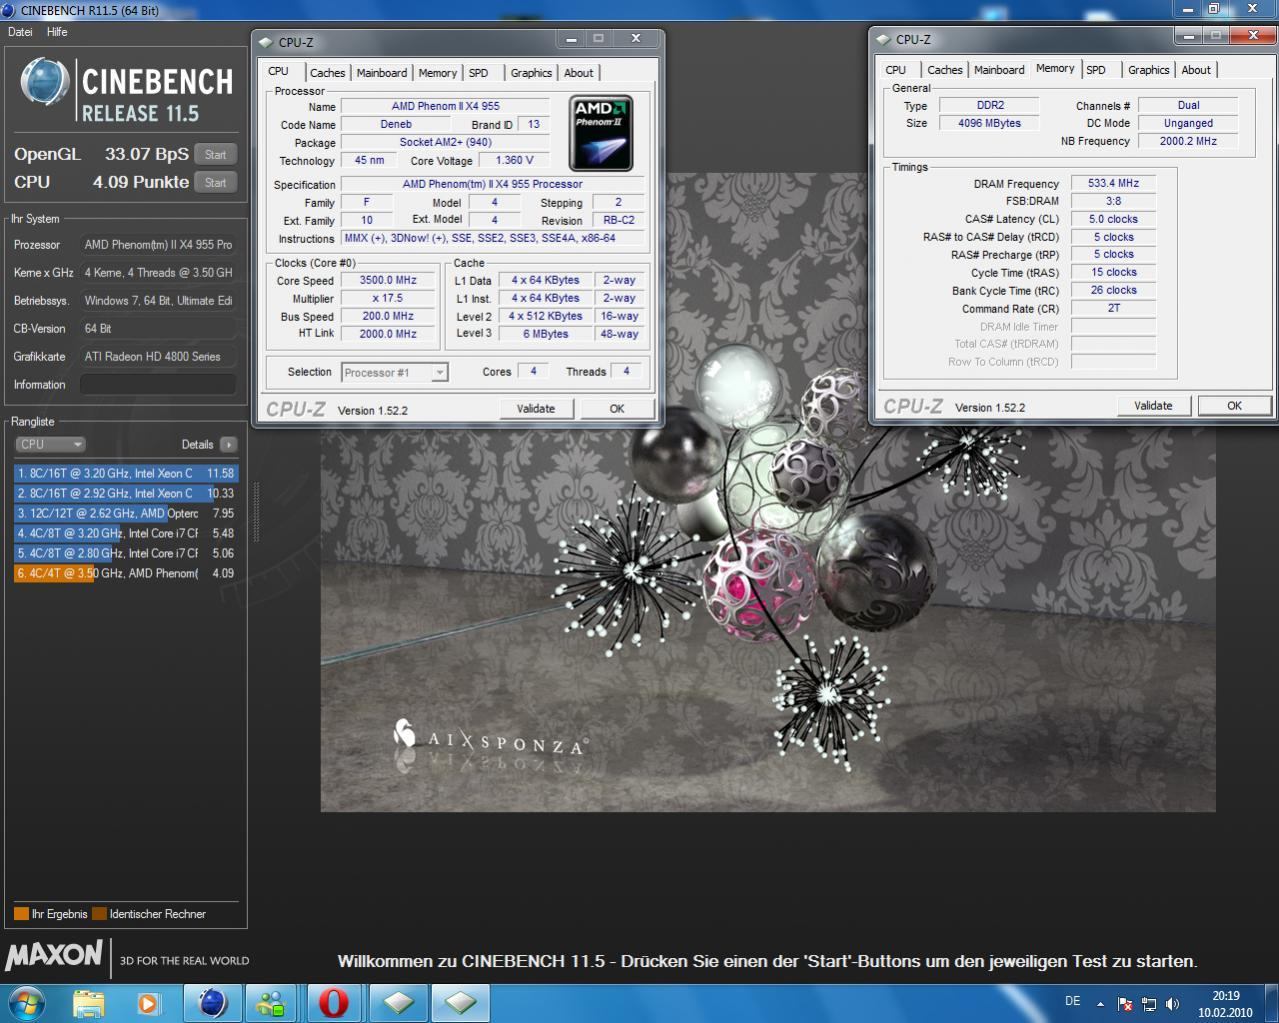
Task: Click right CPU-Z window title icon
Action: pos(883,40)
